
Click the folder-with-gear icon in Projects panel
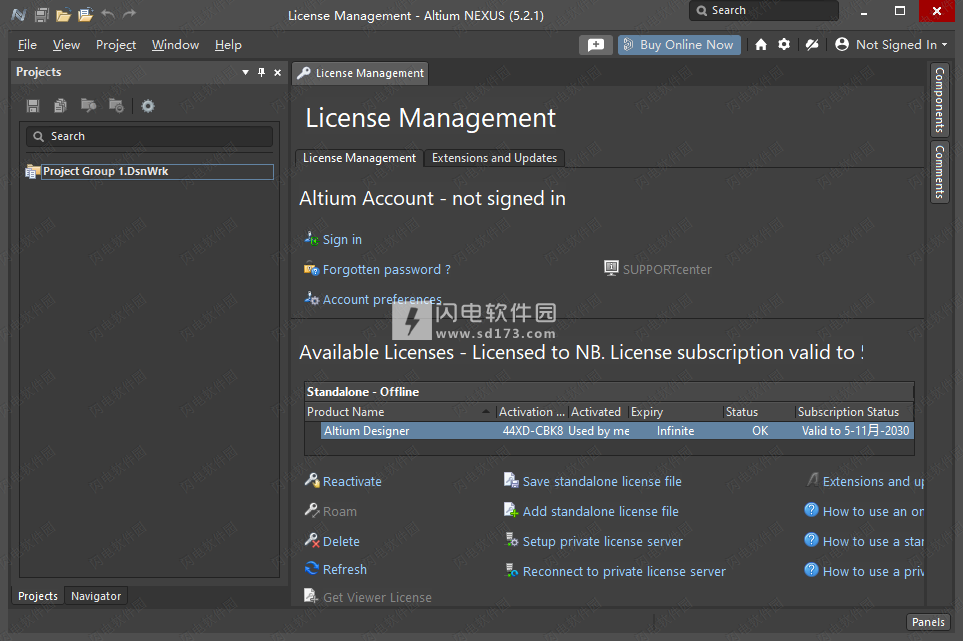point(116,106)
